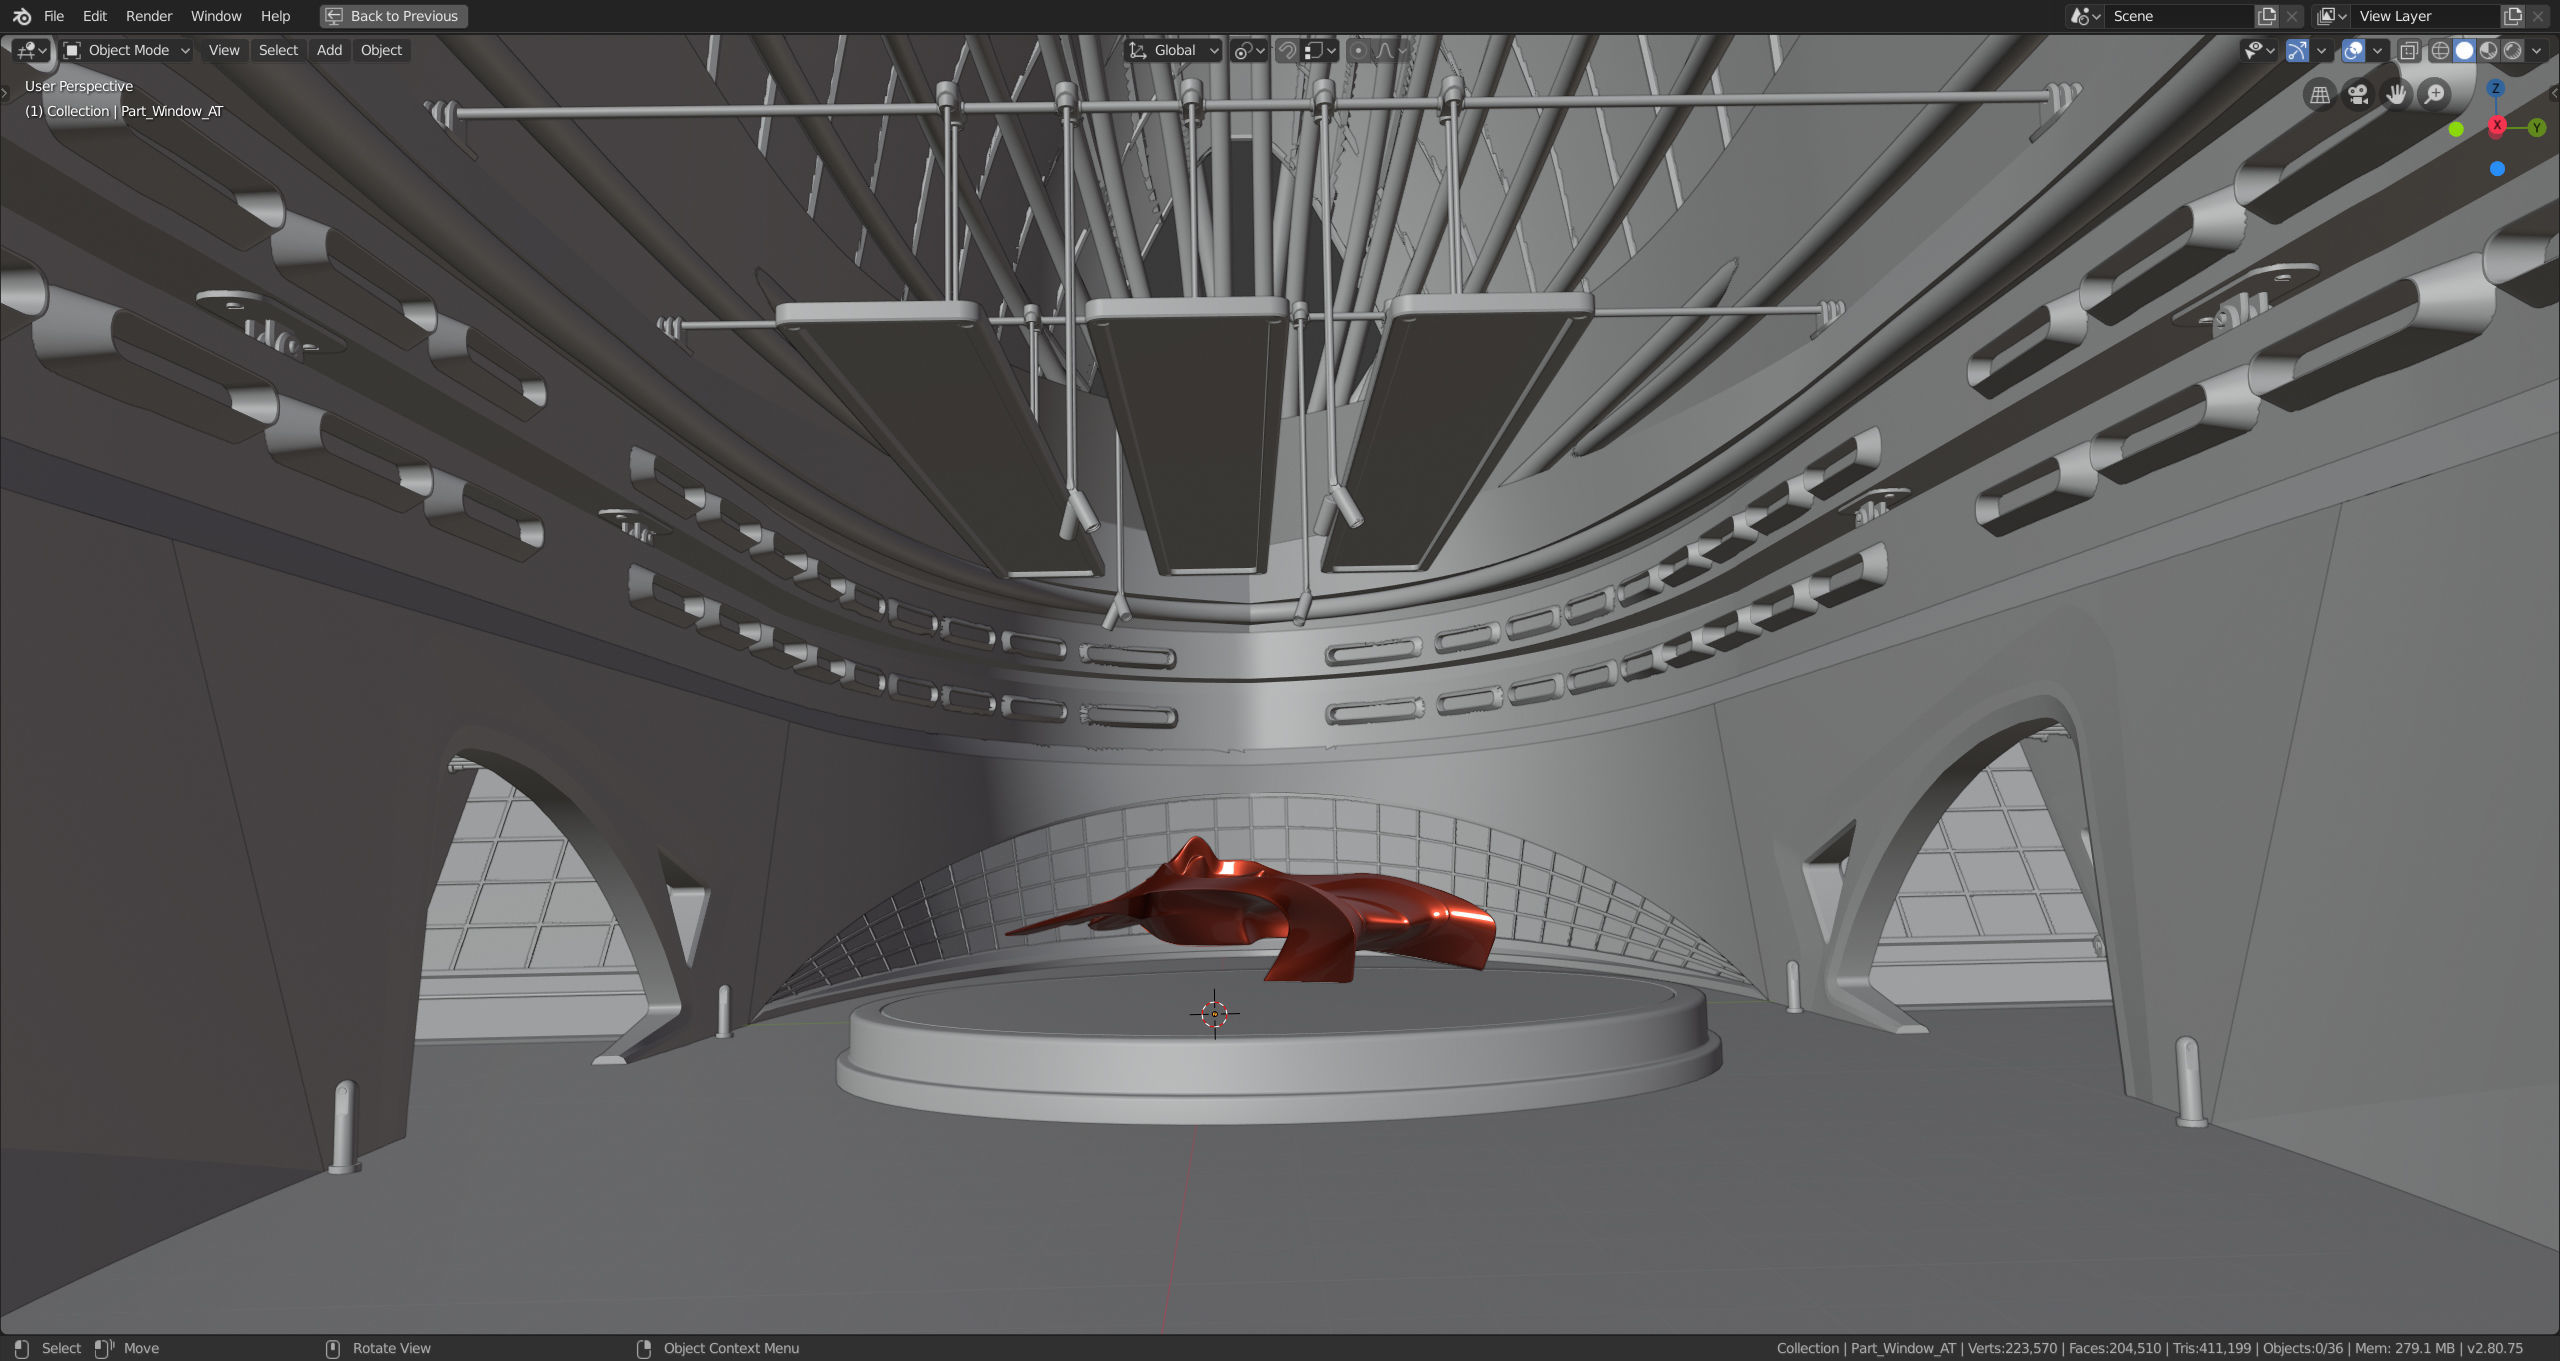2560x1361 pixels.
Task: Expand the pivot point dropdown
Action: pos(1249,50)
